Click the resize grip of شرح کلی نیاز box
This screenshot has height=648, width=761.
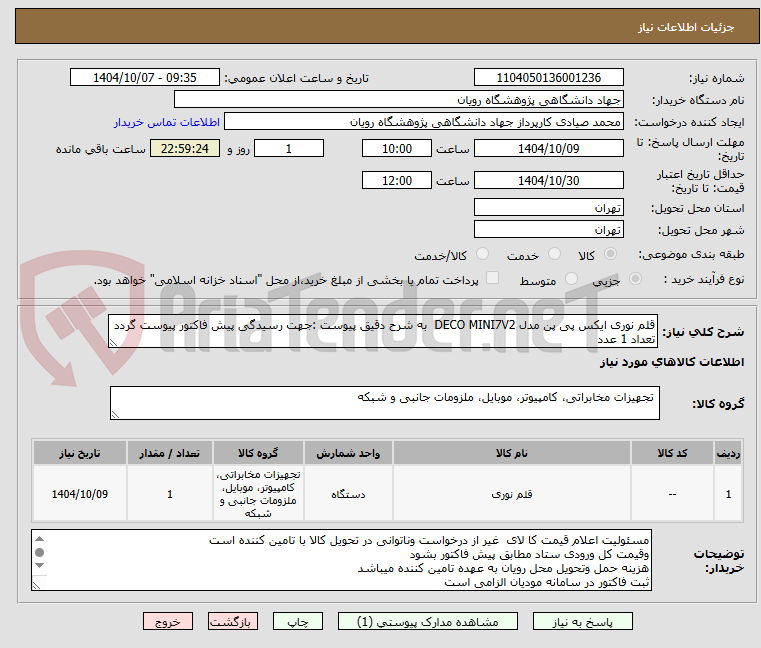click(114, 343)
